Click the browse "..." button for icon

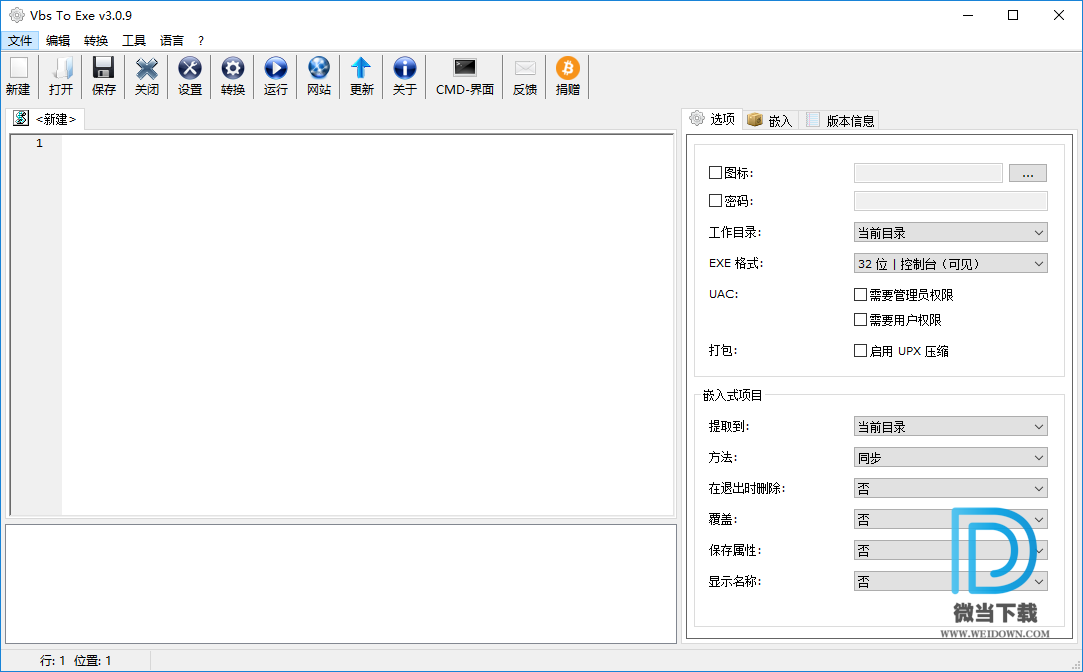click(1027, 173)
